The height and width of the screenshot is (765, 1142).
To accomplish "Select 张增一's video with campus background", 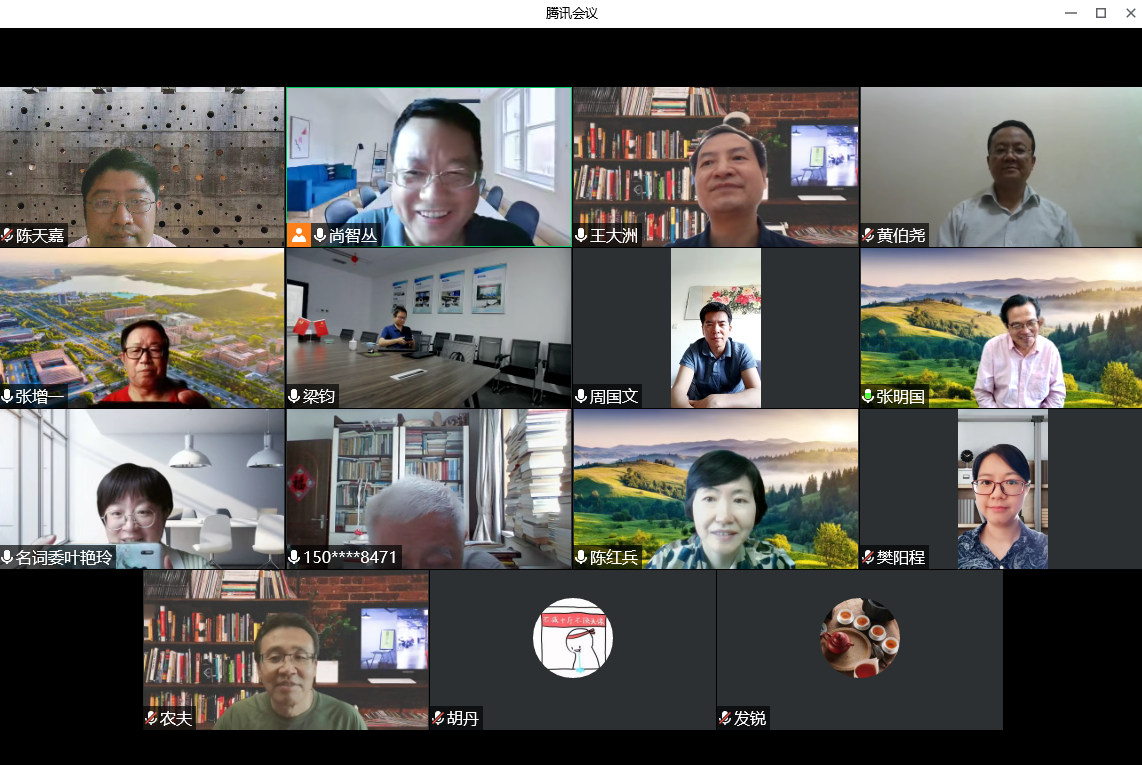I will point(142,328).
